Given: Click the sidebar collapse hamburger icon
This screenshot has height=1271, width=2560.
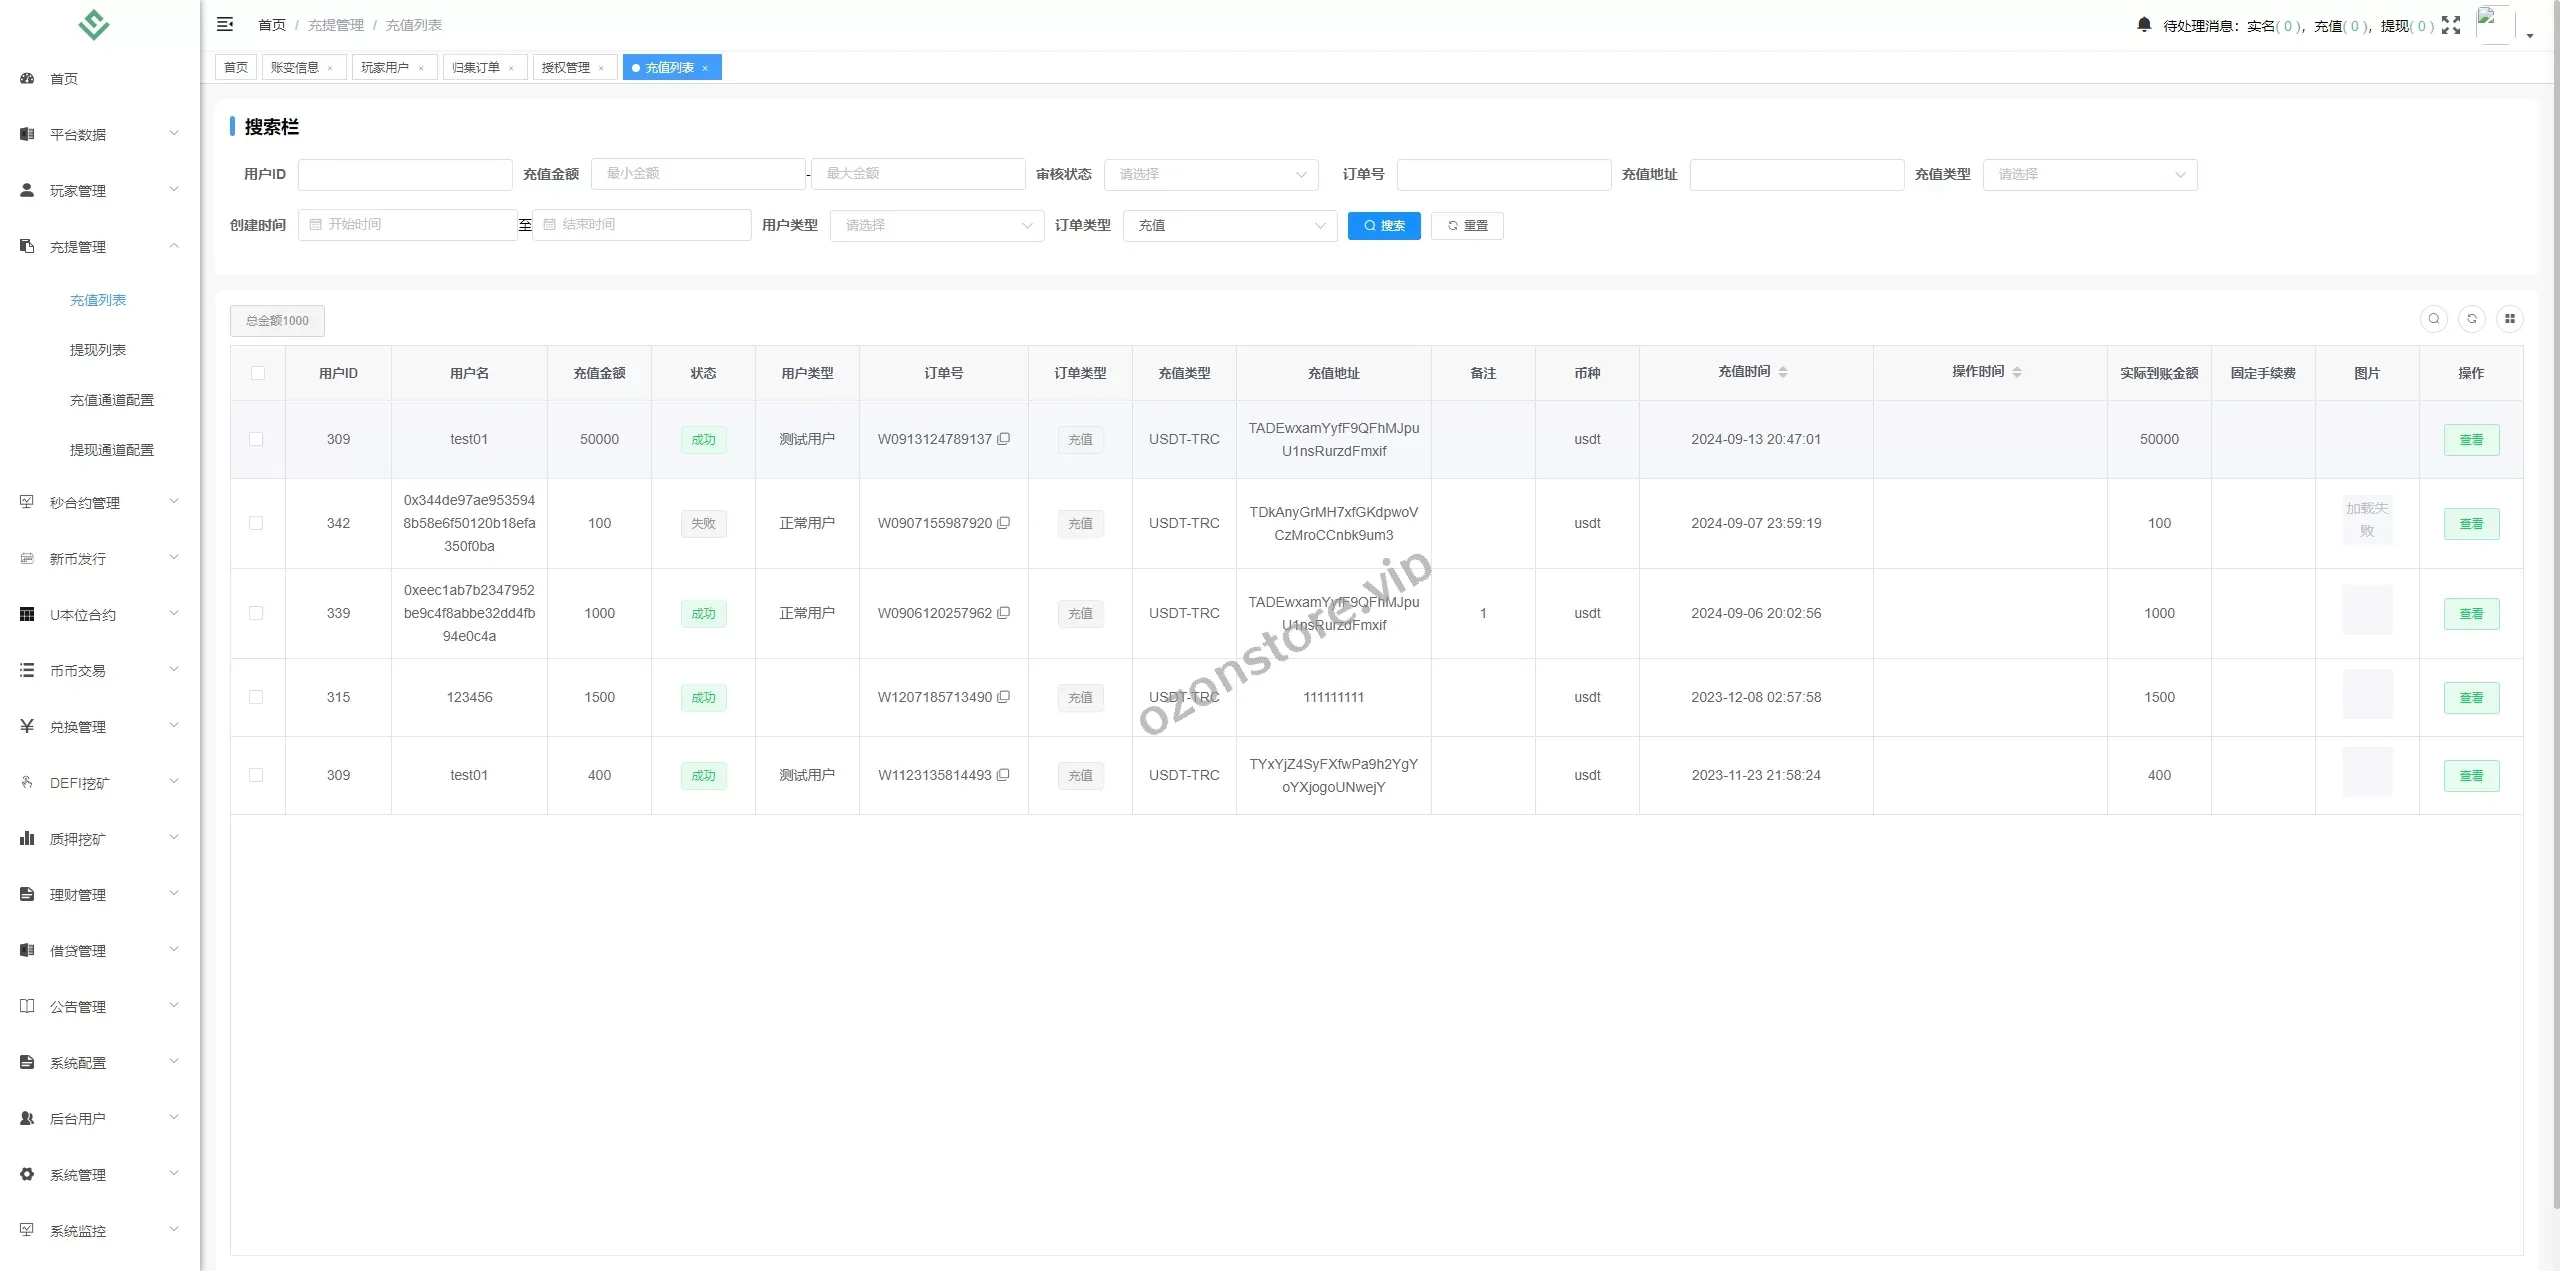Looking at the screenshot, I should click(225, 24).
